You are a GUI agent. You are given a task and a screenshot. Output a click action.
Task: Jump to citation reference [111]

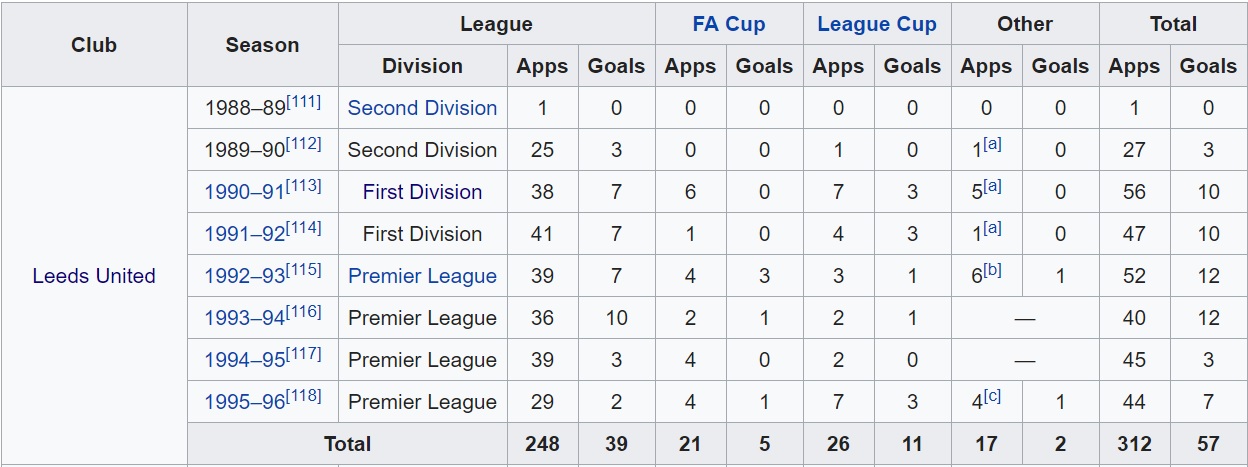pyautogui.click(x=304, y=102)
